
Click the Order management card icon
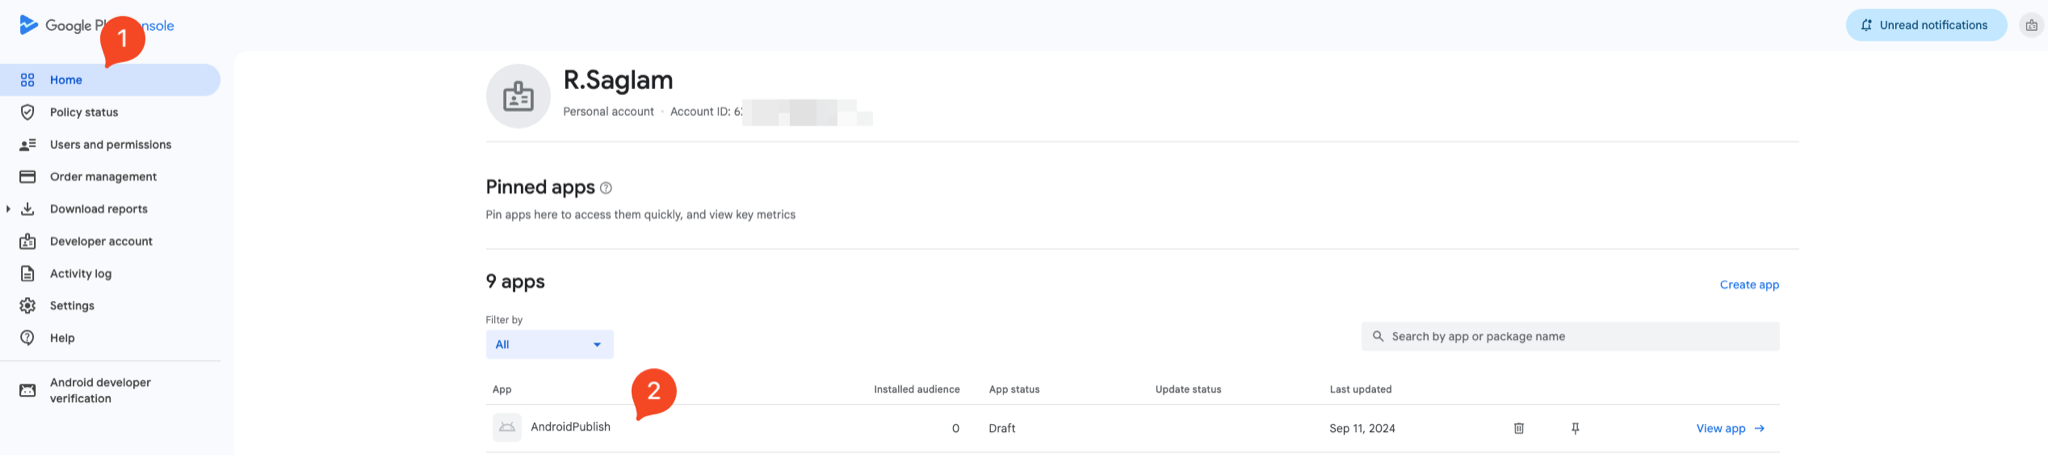tap(28, 176)
